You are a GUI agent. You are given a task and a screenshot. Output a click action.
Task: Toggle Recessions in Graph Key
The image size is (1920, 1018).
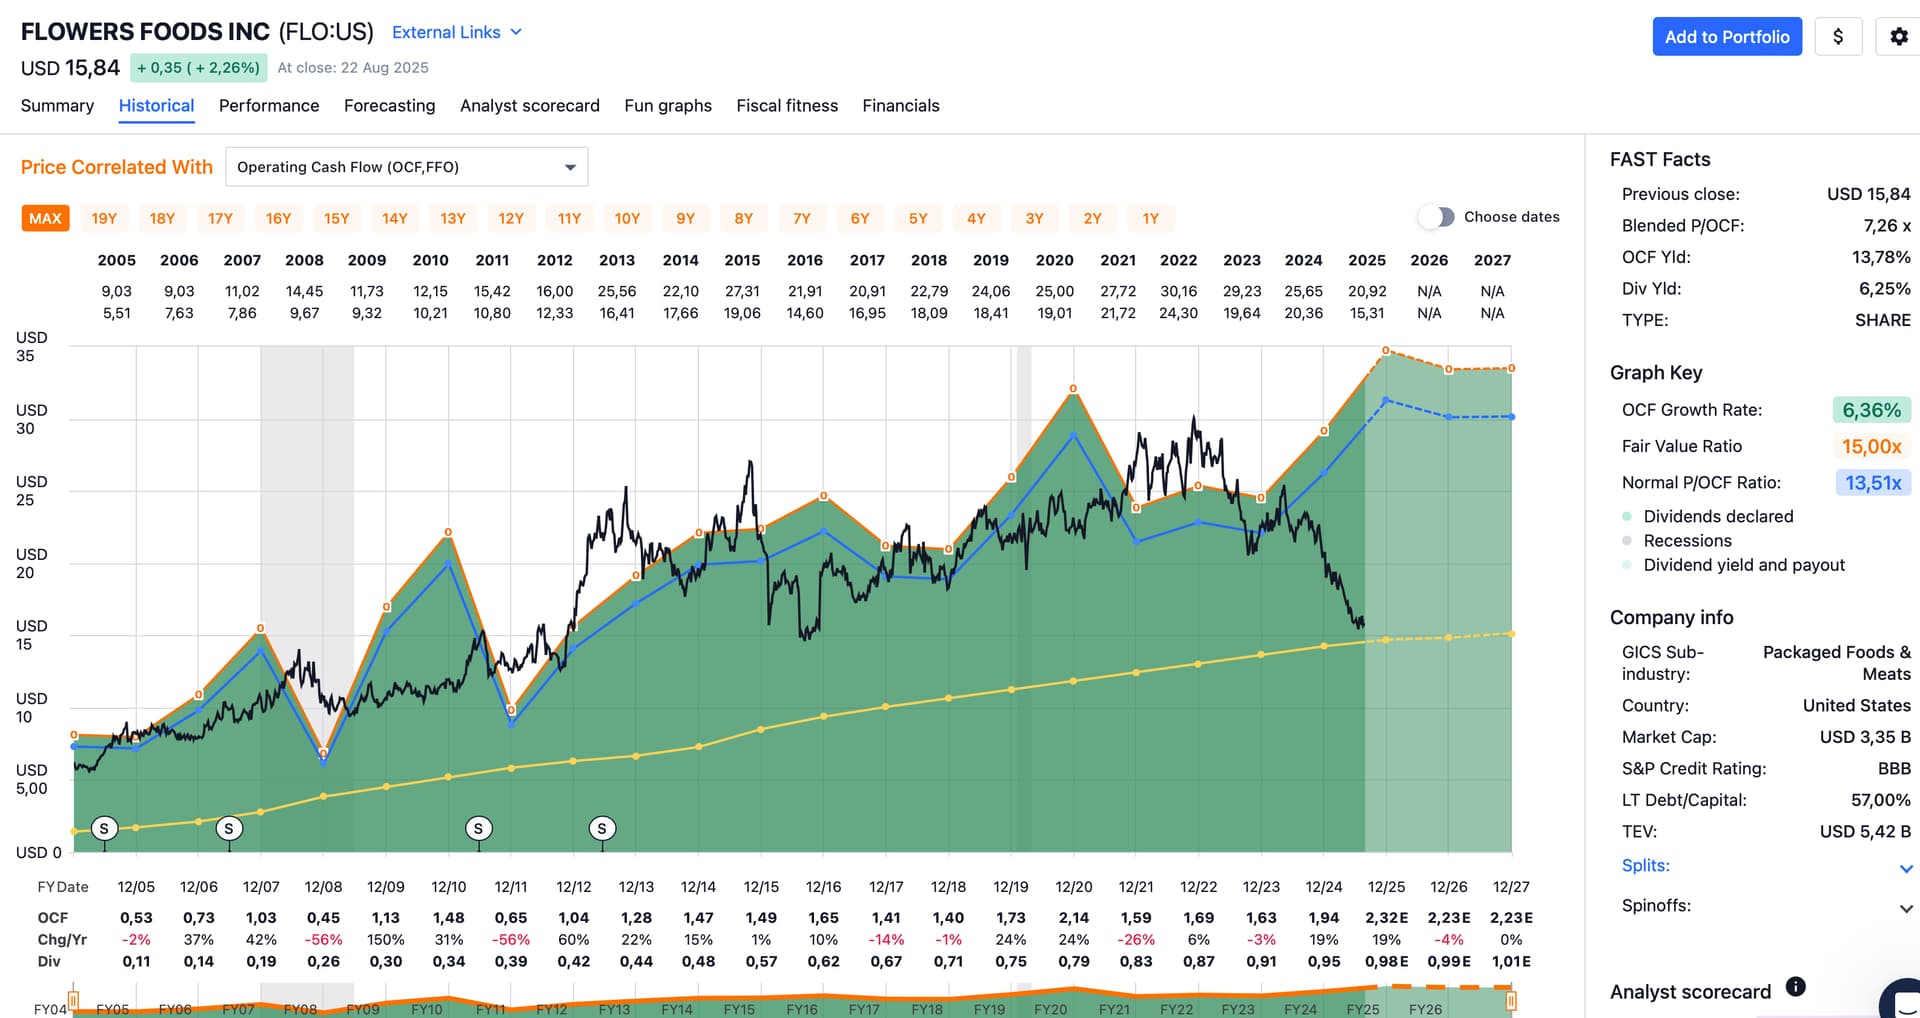[1686, 541]
